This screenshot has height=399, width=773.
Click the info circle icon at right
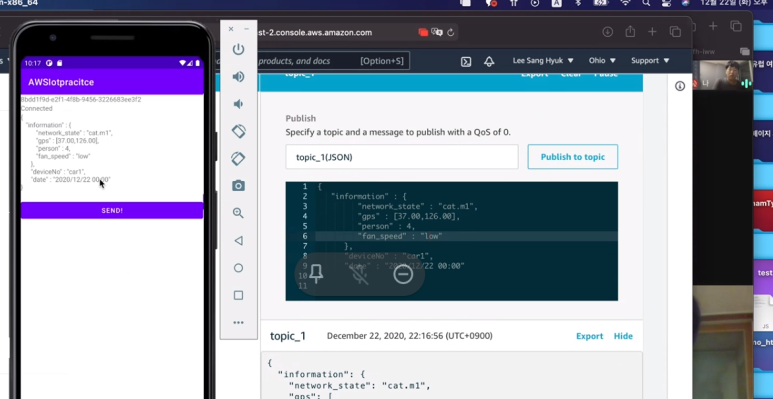point(680,86)
